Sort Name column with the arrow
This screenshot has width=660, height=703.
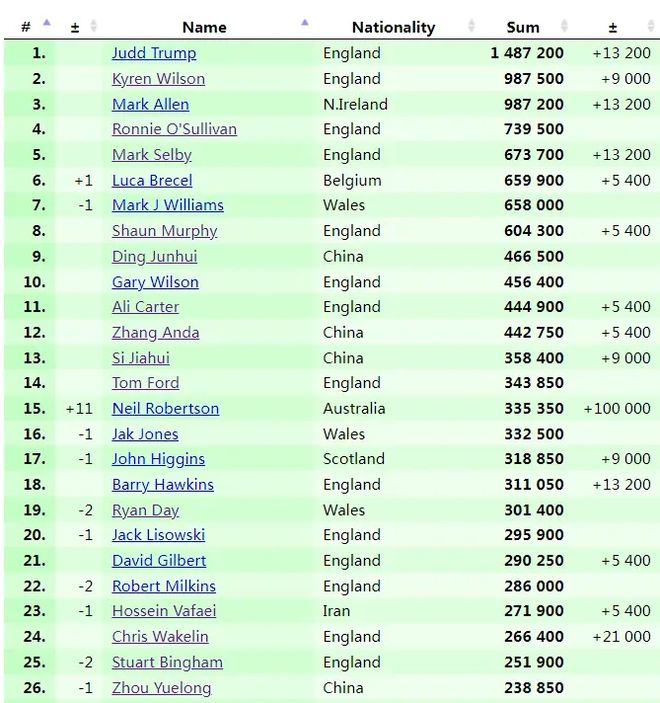(x=305, y=22)
